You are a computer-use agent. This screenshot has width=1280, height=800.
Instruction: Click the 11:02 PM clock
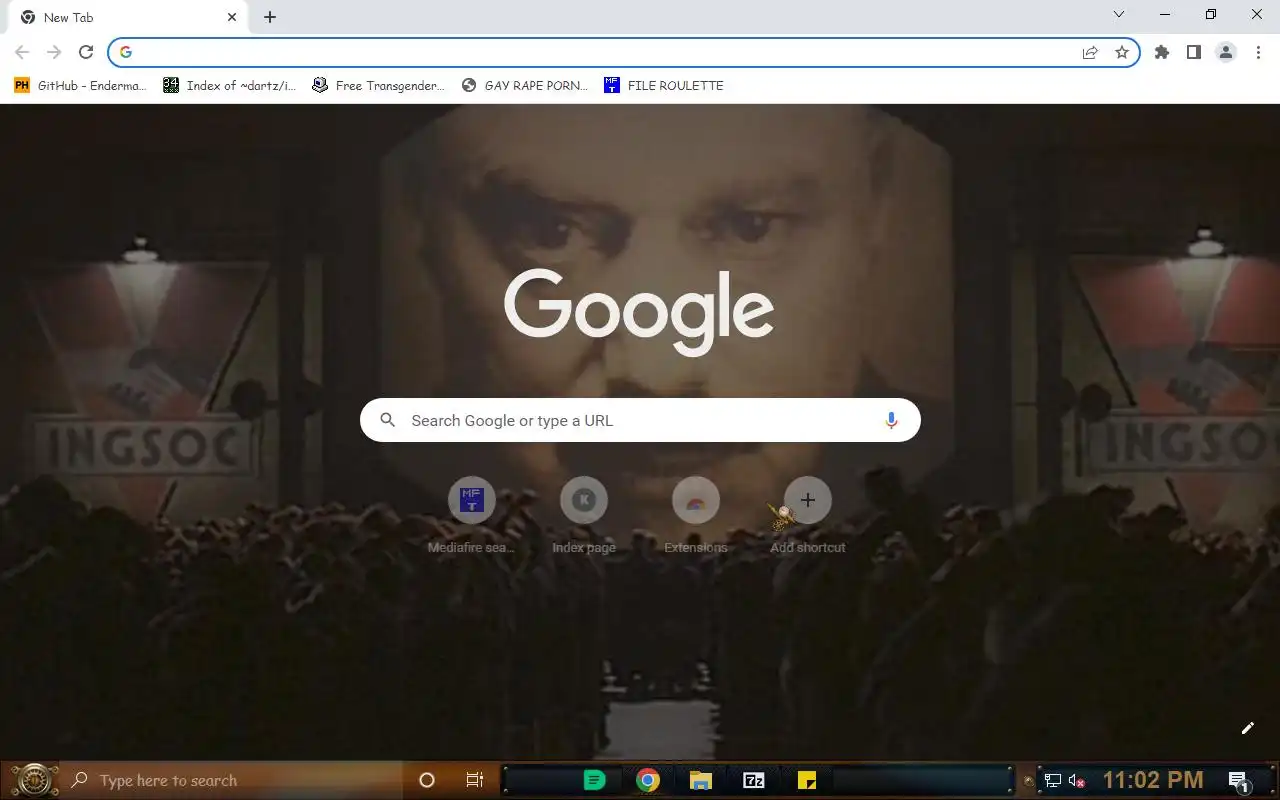click(1153, 780)
